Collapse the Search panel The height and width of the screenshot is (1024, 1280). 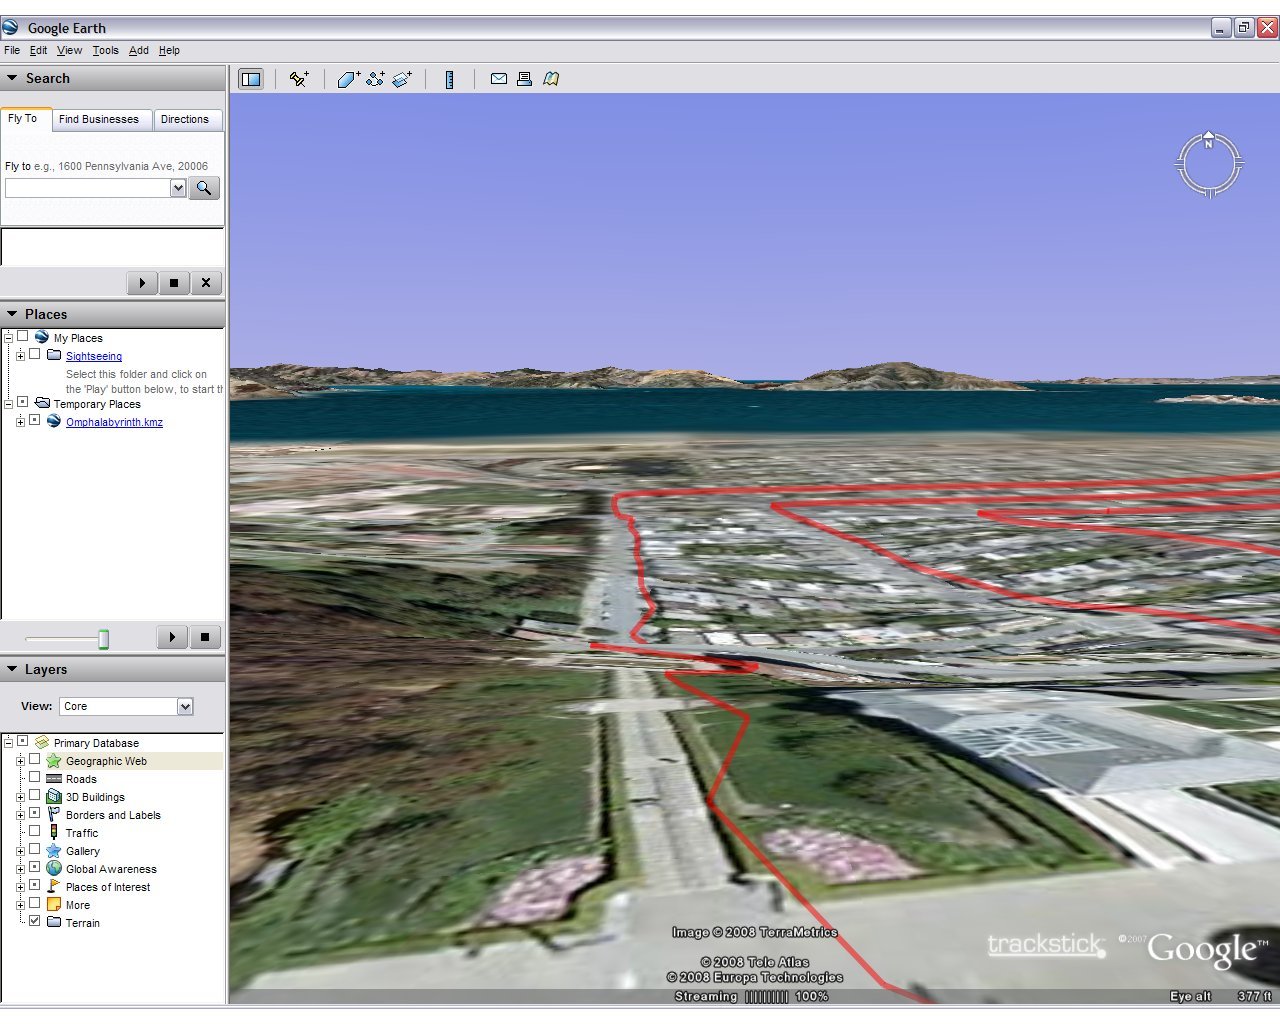click(12, 78)
